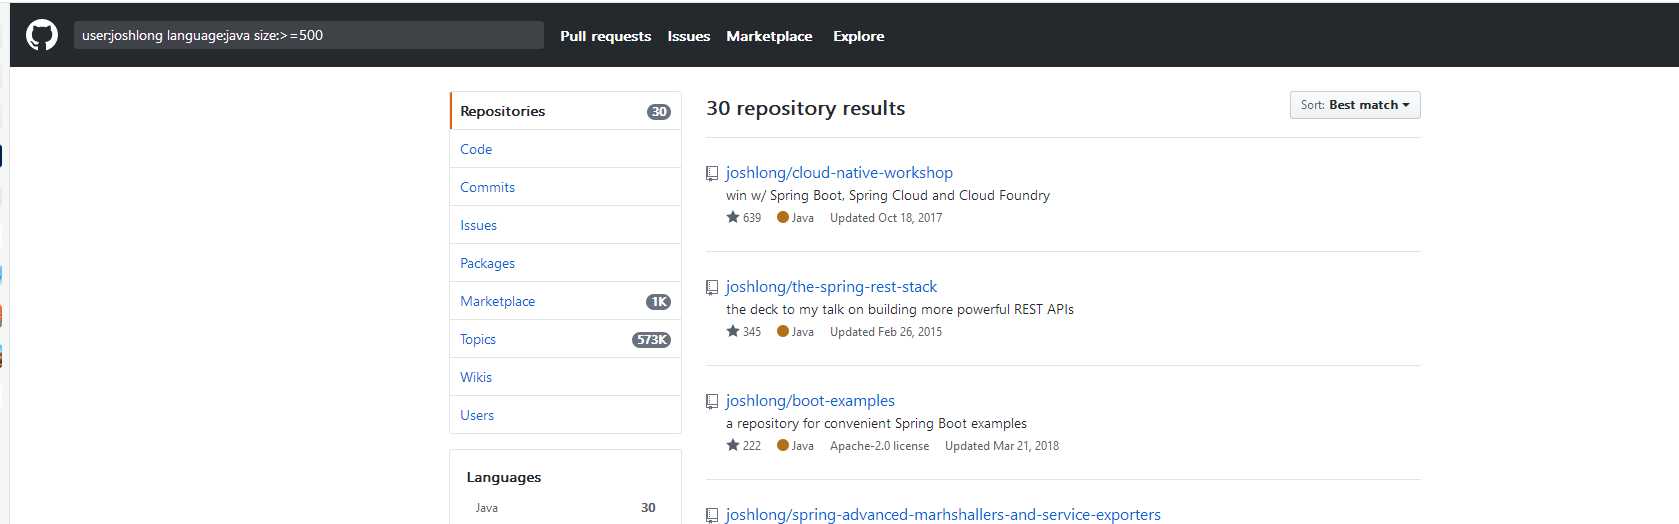Select Marketplace filter in sidebar

pos(566,301)
